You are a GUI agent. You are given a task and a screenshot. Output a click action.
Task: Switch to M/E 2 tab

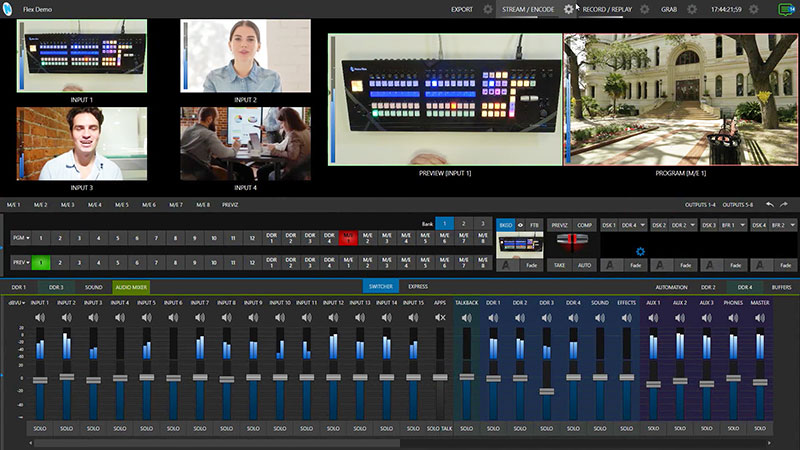coord(40,205)
